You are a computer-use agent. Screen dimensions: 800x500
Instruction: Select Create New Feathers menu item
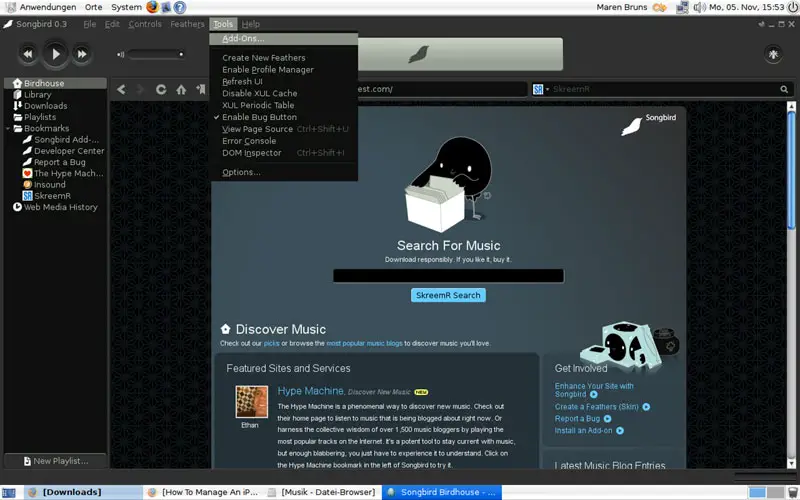283,58
